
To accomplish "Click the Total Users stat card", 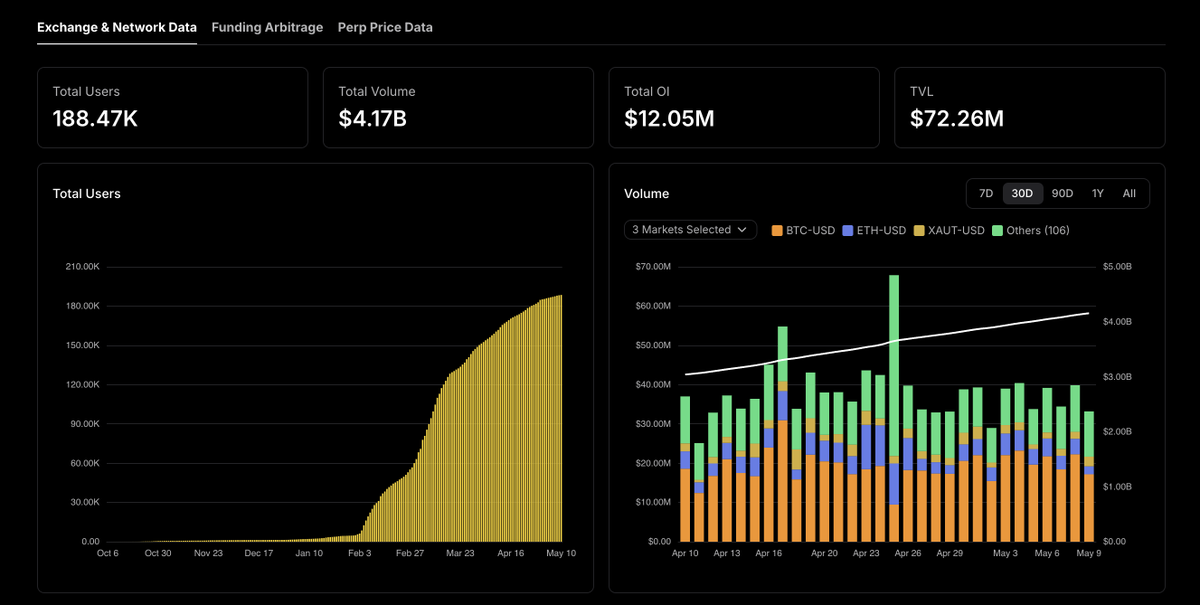I will point(172,108).
